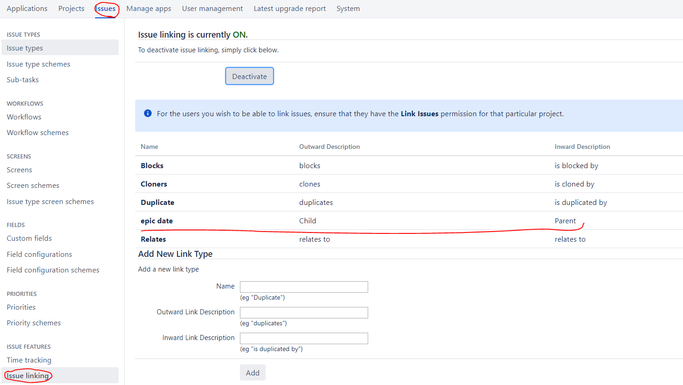Switch to the Manage apps tab

tap(149, 9)
